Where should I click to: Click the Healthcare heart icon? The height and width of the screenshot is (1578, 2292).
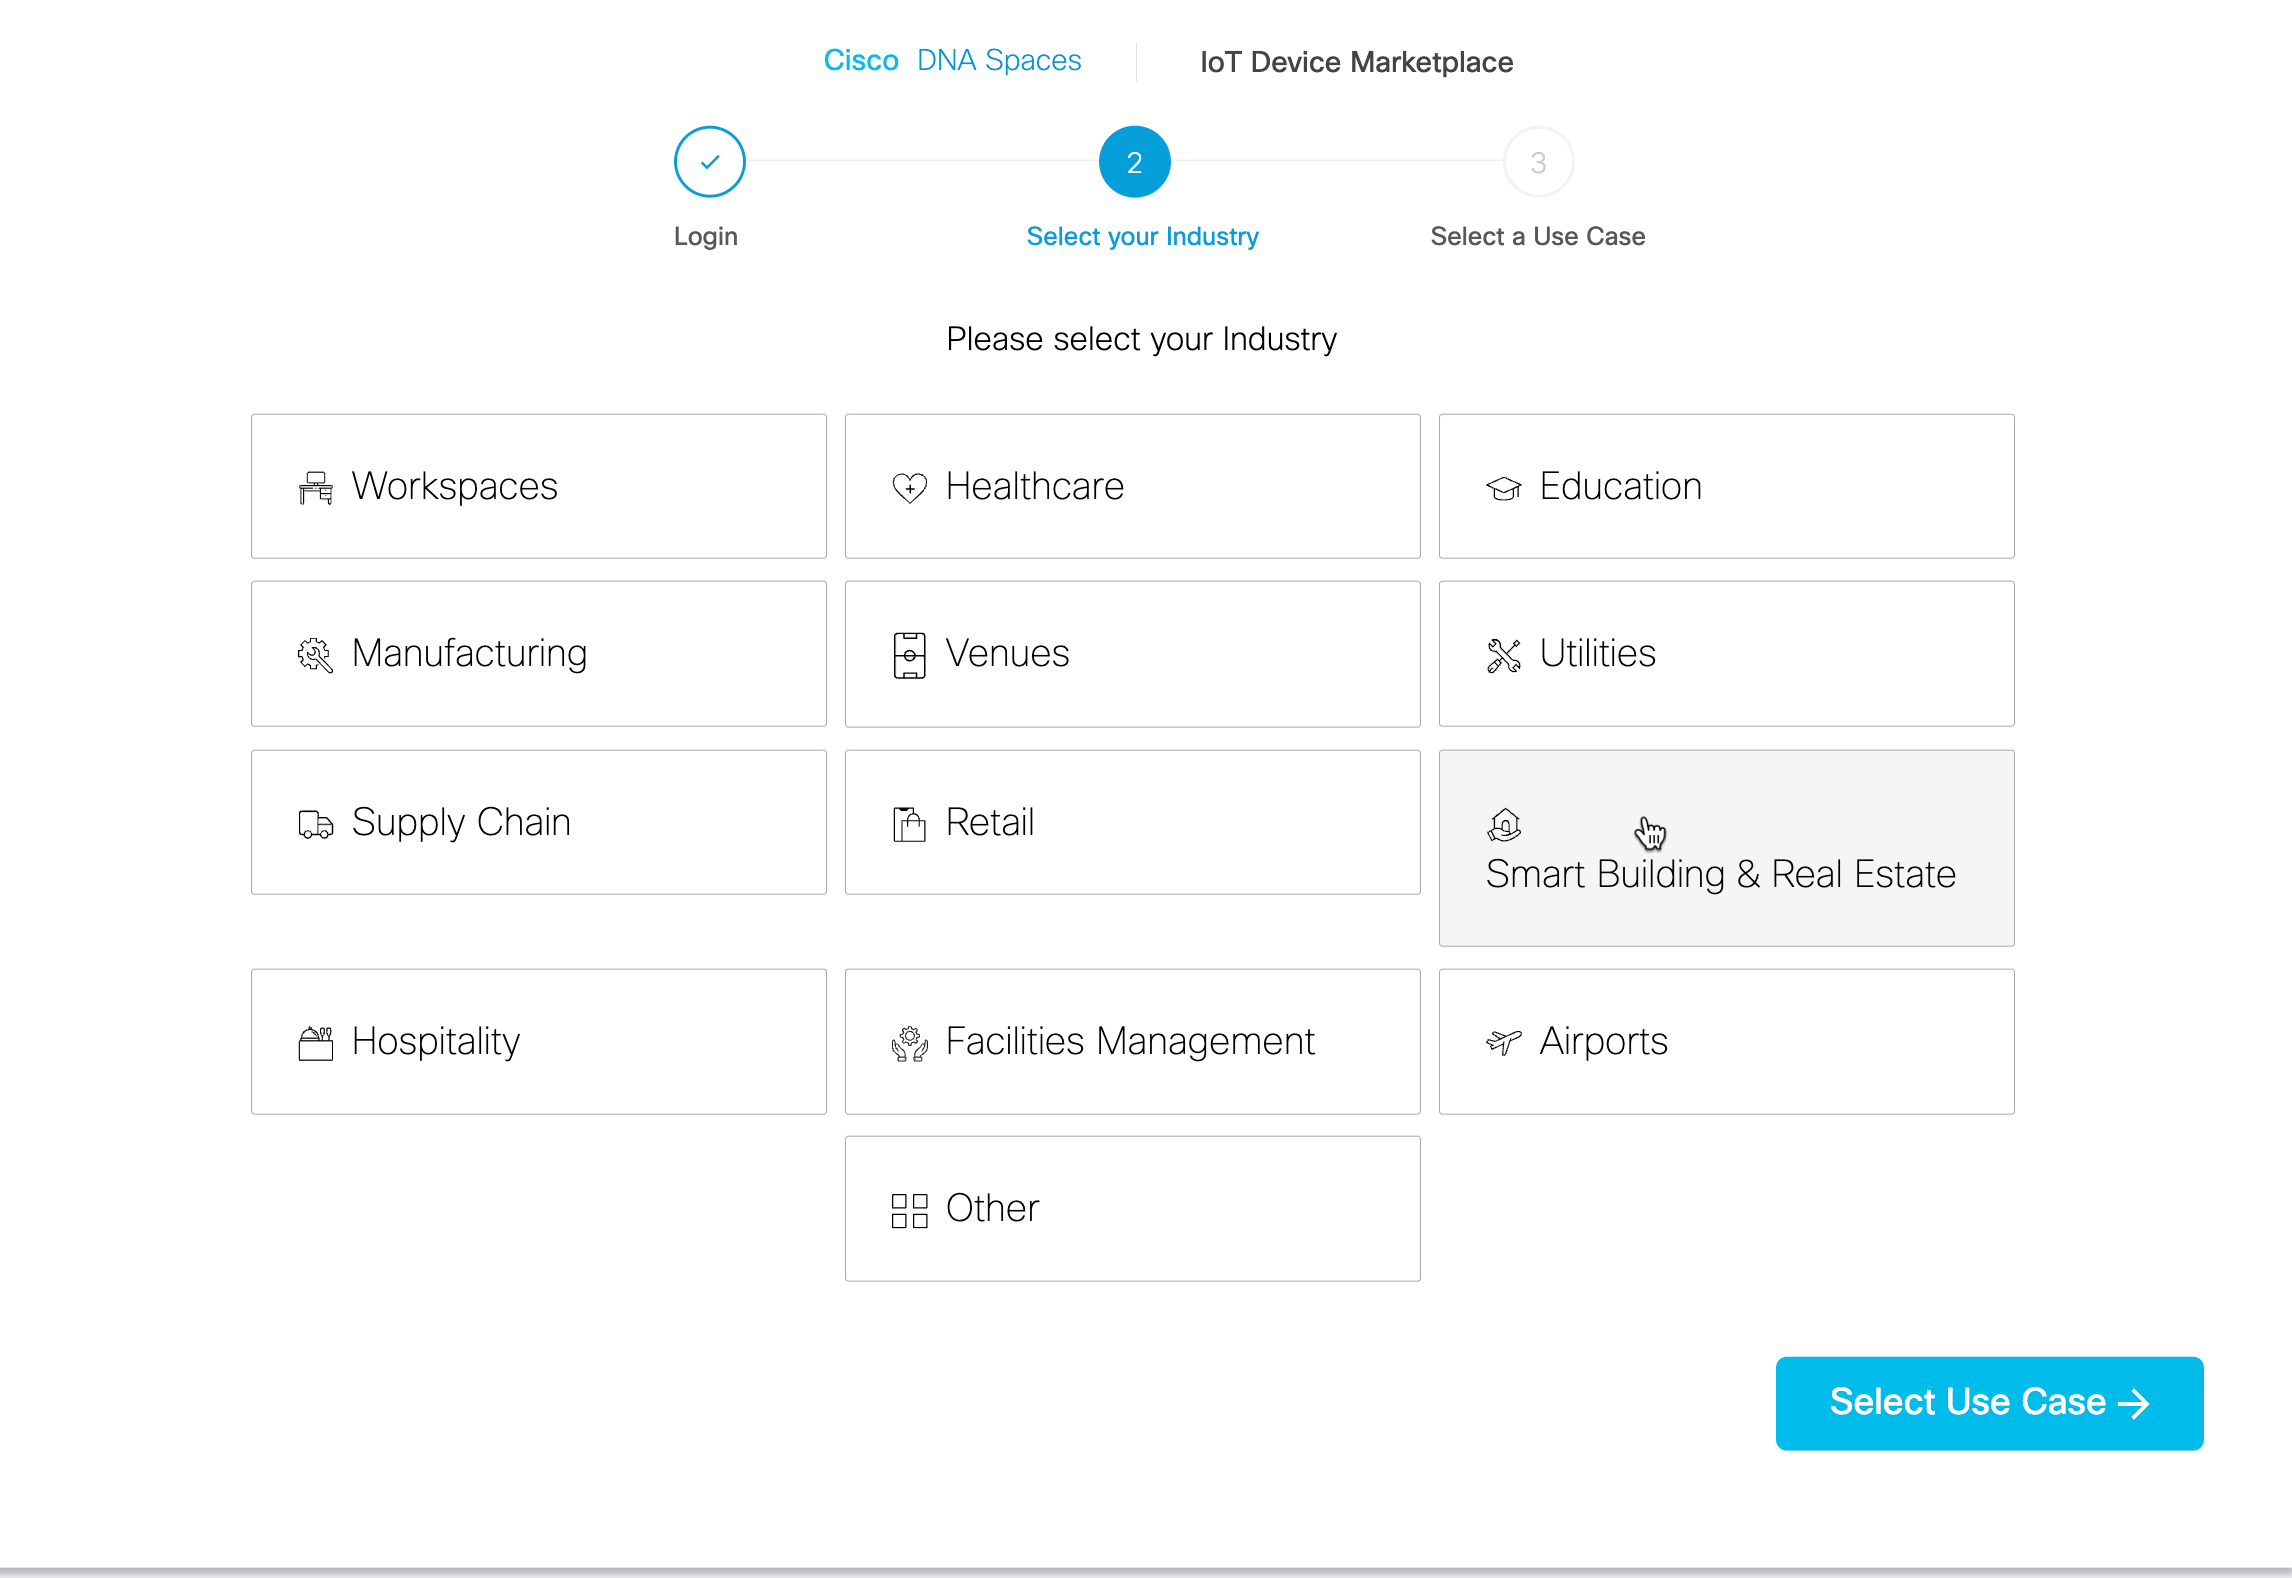click(909, 488)
